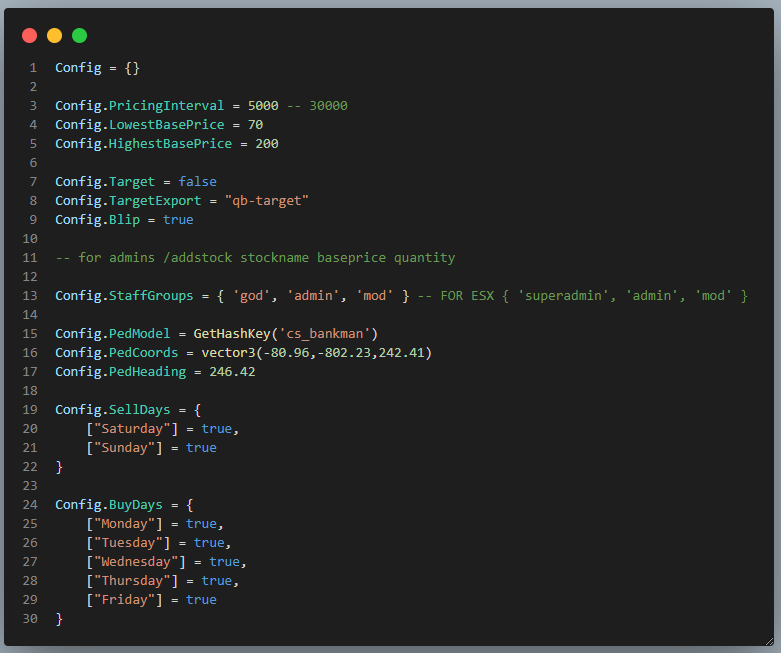Image resolution: width=781 pixels, height=653 pixels.
Task: Click the "Sunday" key
Action: [125, 448]
